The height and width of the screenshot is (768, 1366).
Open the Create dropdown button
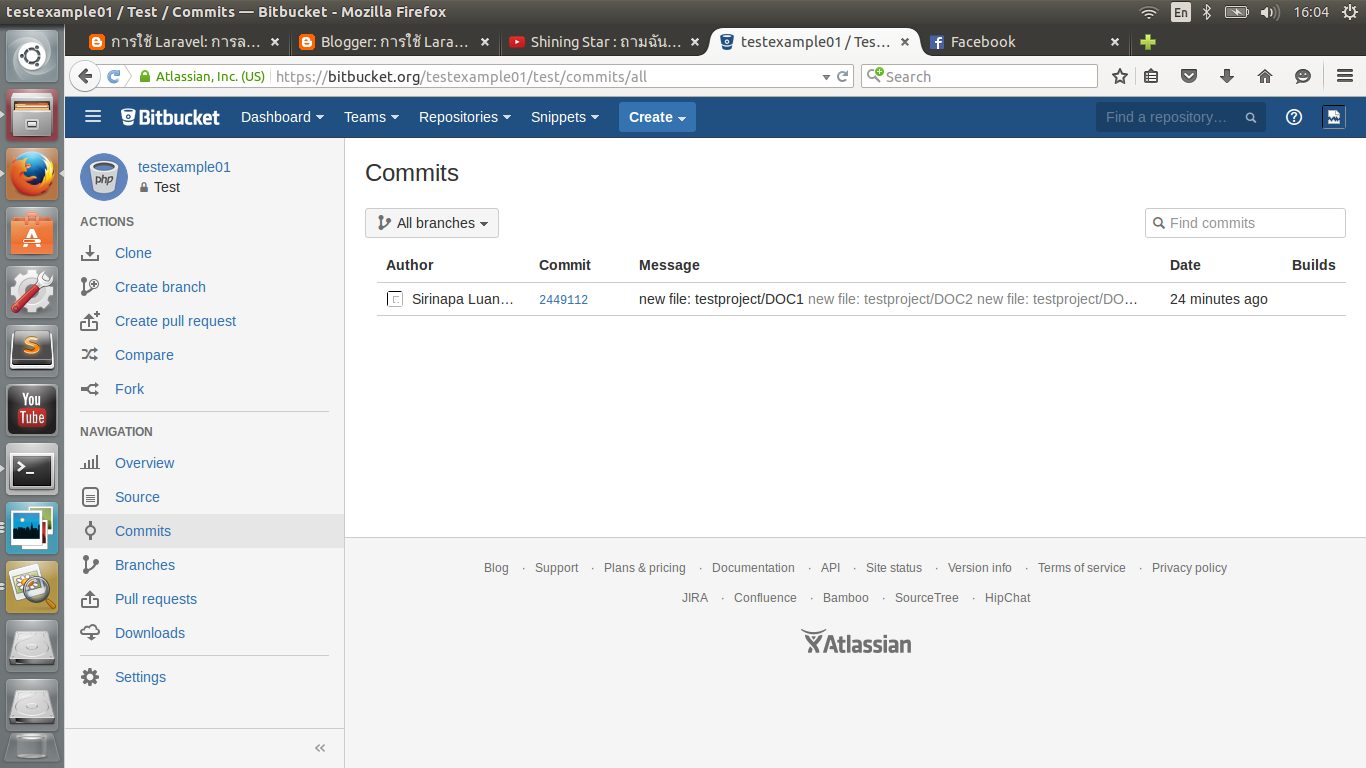(657, 117)
